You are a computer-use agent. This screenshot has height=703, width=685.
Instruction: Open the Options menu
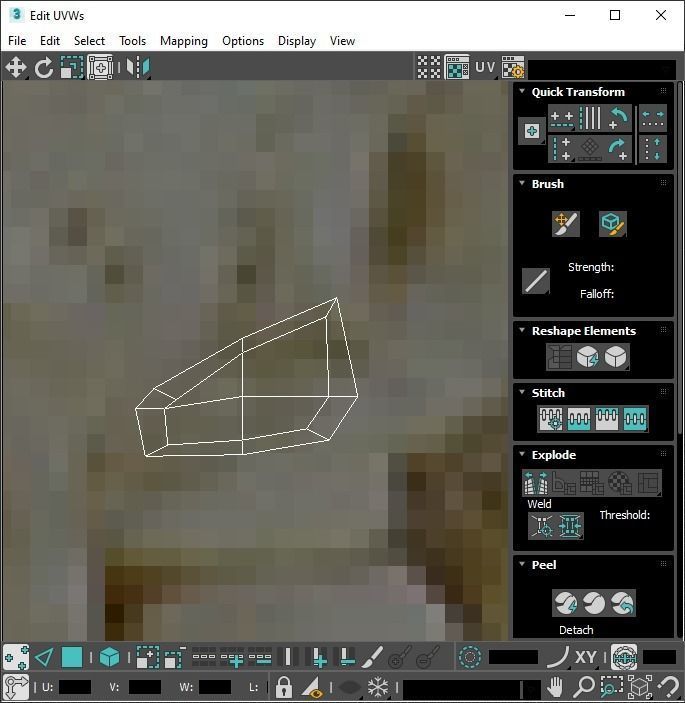pos(243,41)
